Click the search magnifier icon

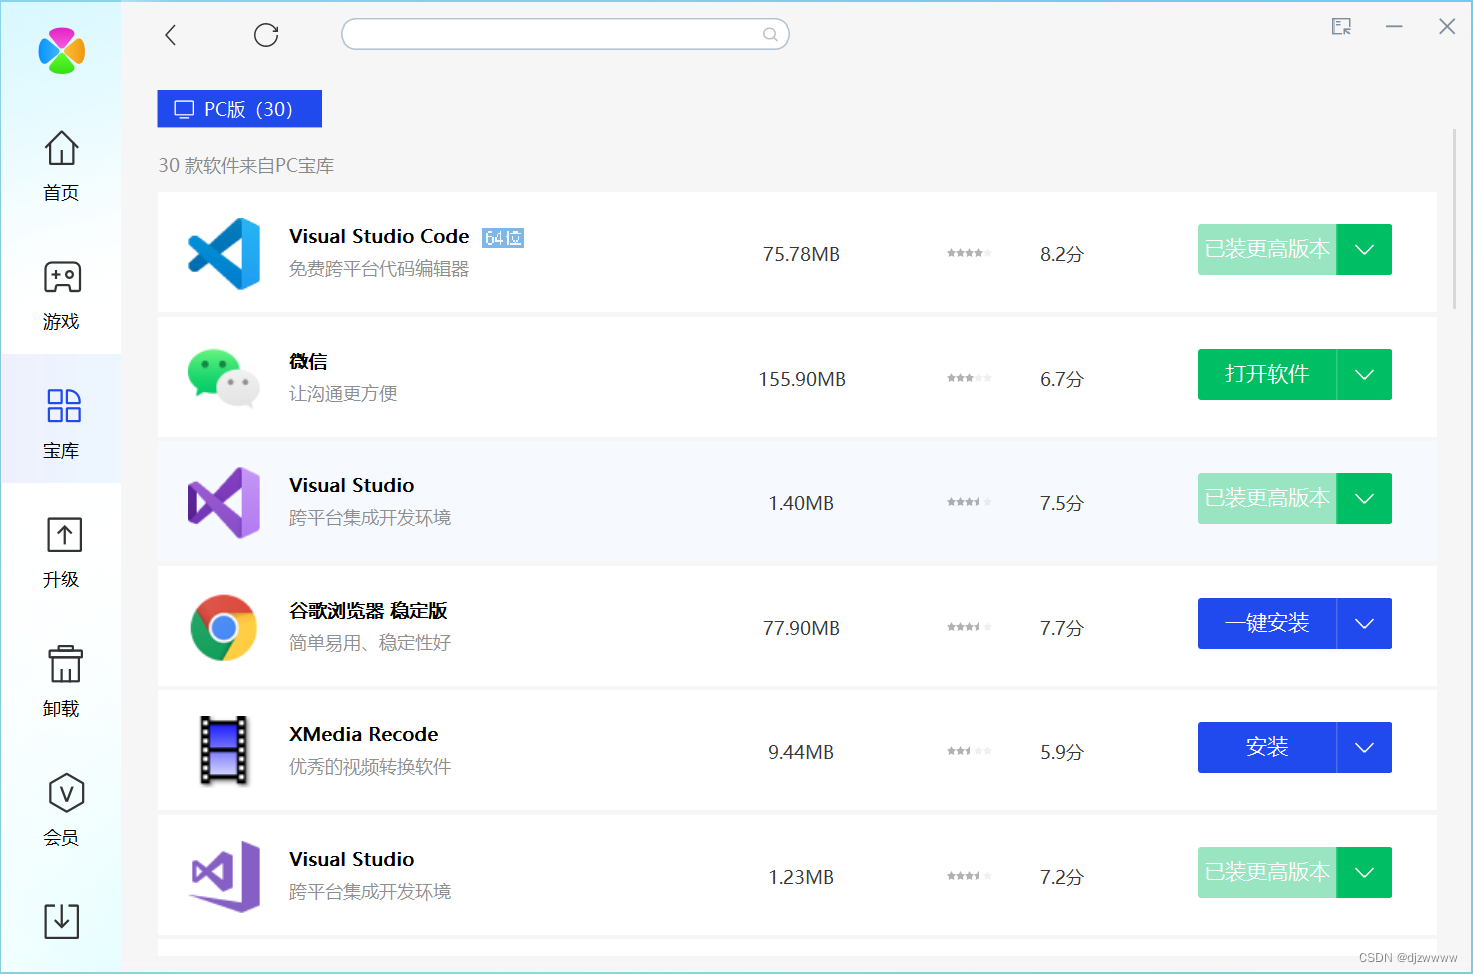pyautogui.click(x=769, y=34)
